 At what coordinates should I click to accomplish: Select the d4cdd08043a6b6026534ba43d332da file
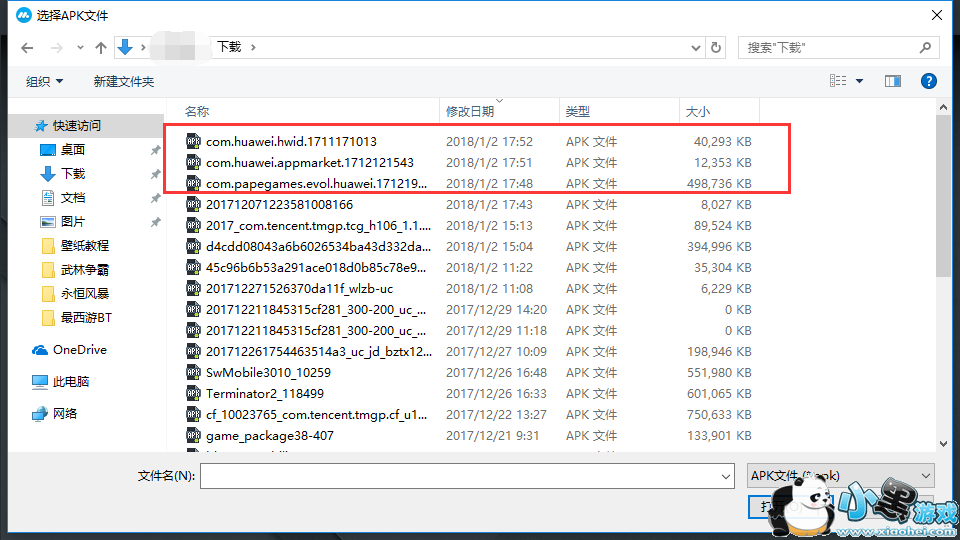318,246
